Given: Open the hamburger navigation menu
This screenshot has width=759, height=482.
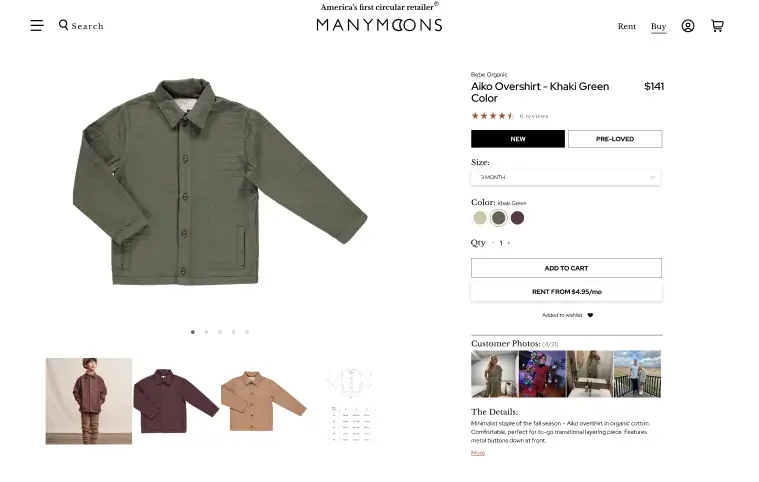Looking at the screenshot, I should [37, 25].
